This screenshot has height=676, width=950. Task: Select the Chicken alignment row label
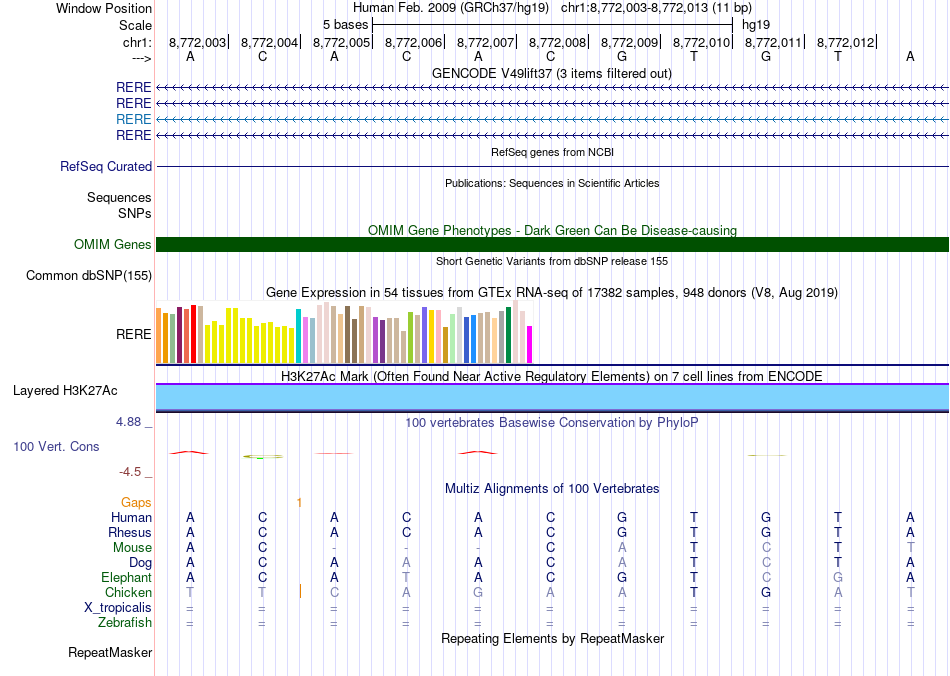[x=128, y=592]
